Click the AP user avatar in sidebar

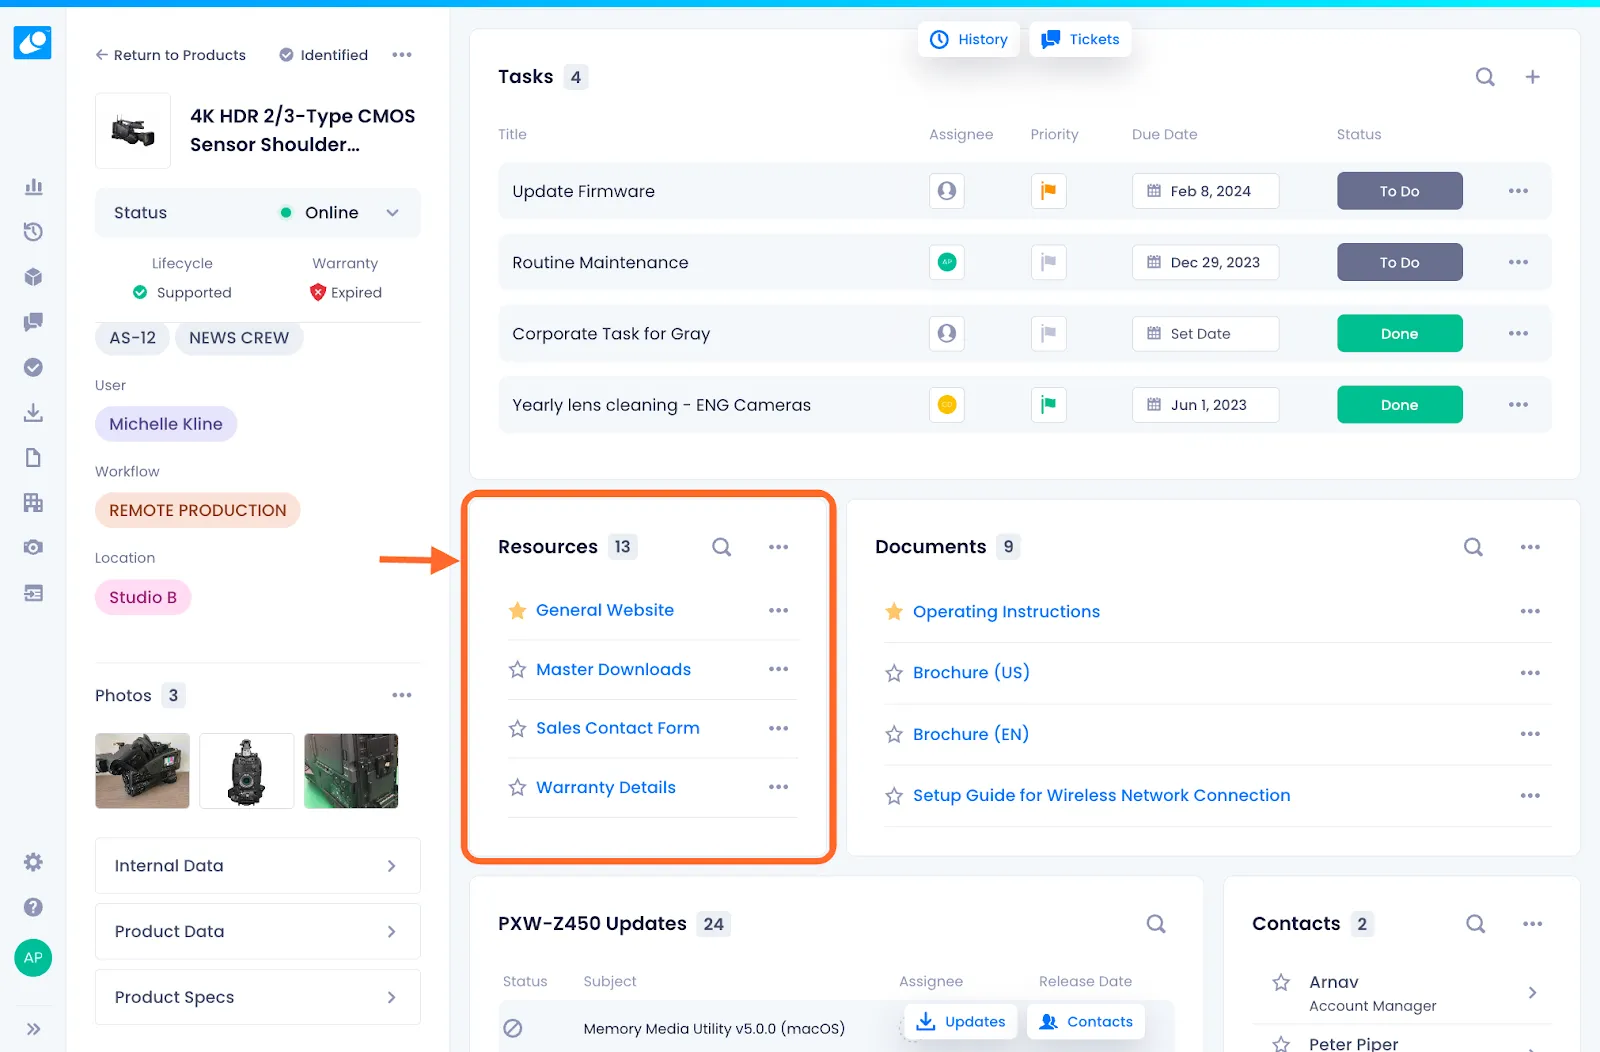click(x=33, y=958)
